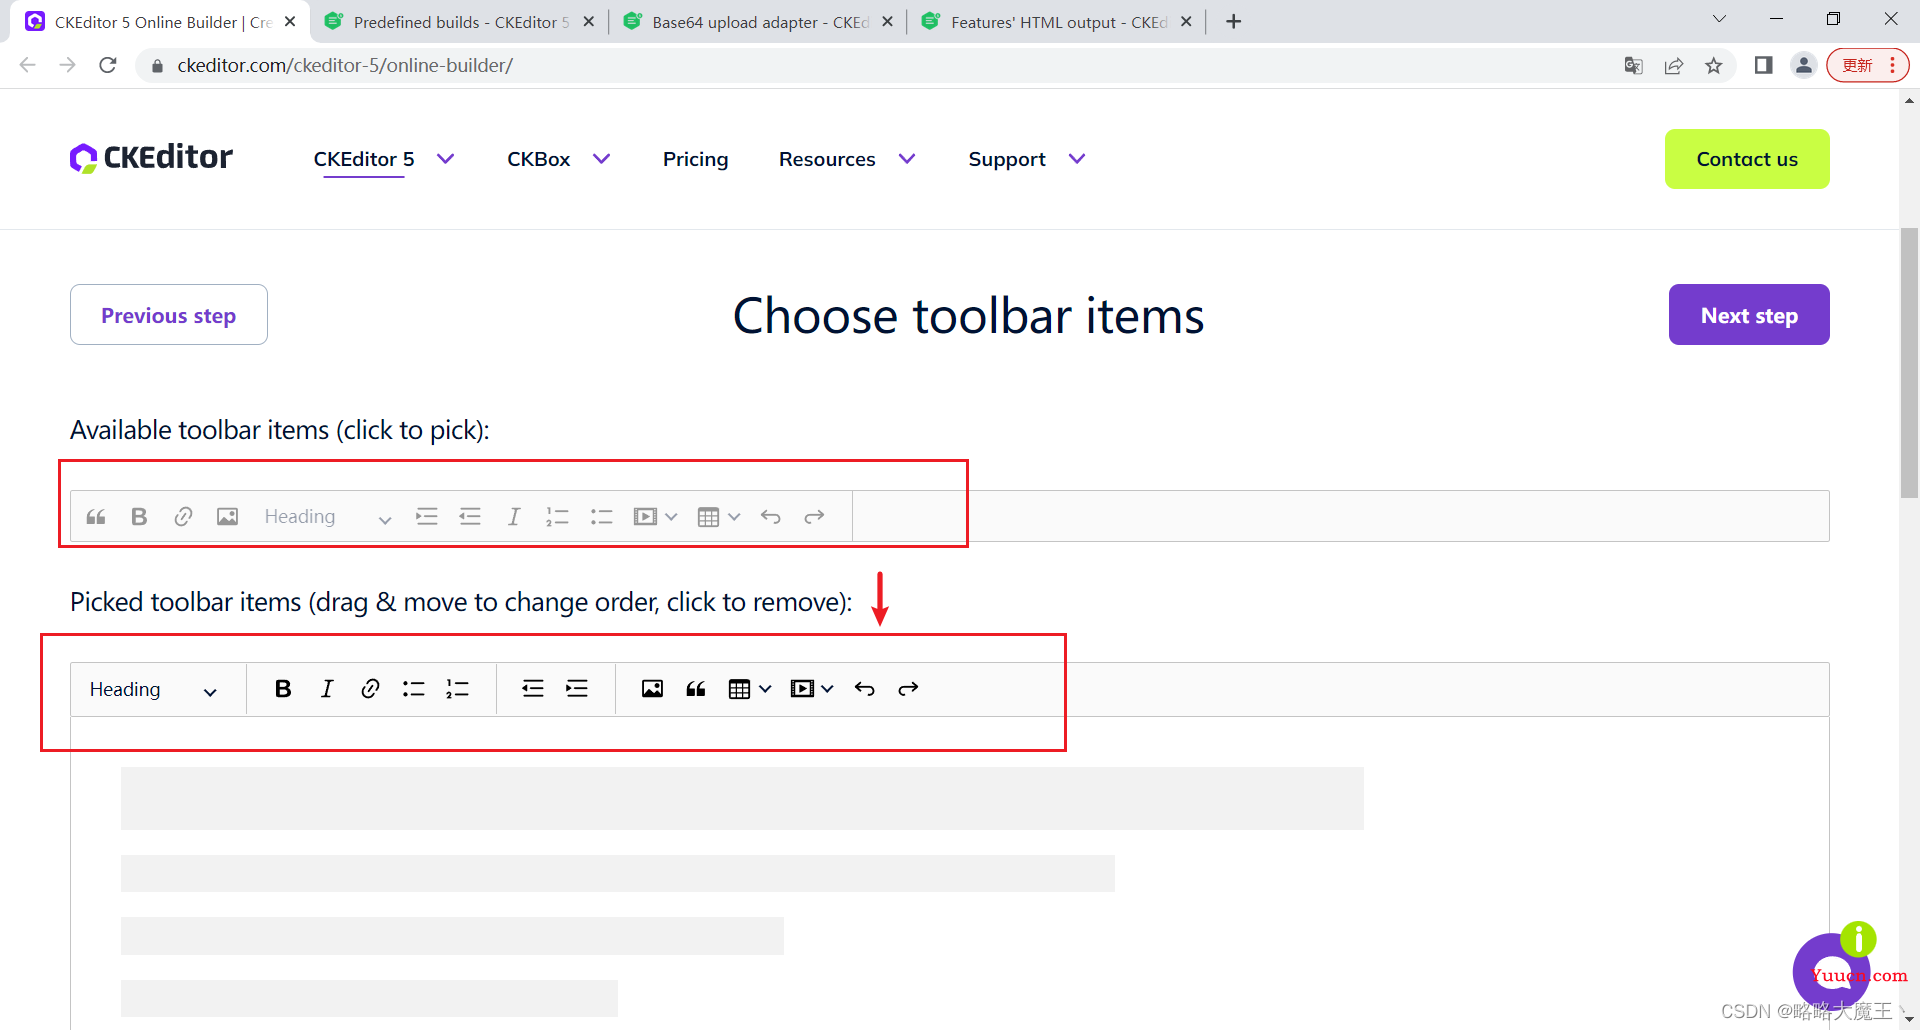
Task: Remove Italic from picked toolbar items
Action: (x=327, y=689)
